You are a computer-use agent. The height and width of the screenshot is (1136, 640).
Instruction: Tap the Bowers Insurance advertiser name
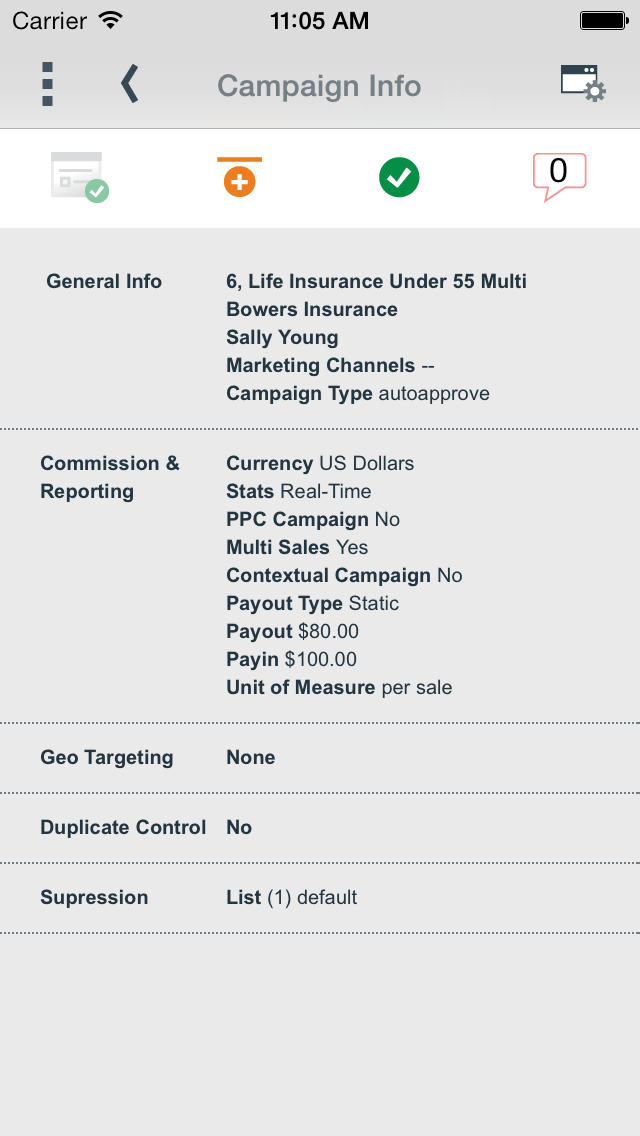coord(312,310)
